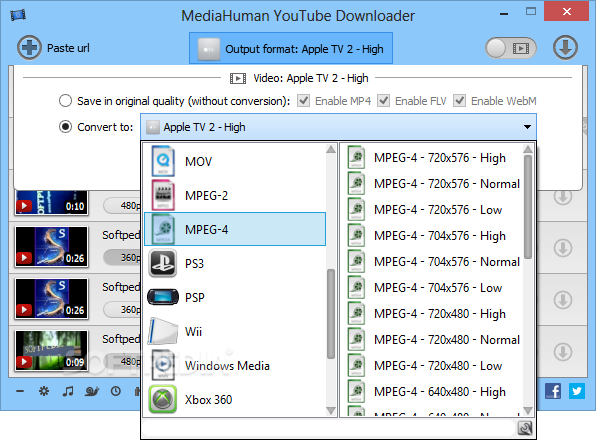Screen dimensions: 596x440
Task: Choose MPEG-2 format in the list
Action: (235, 195)
